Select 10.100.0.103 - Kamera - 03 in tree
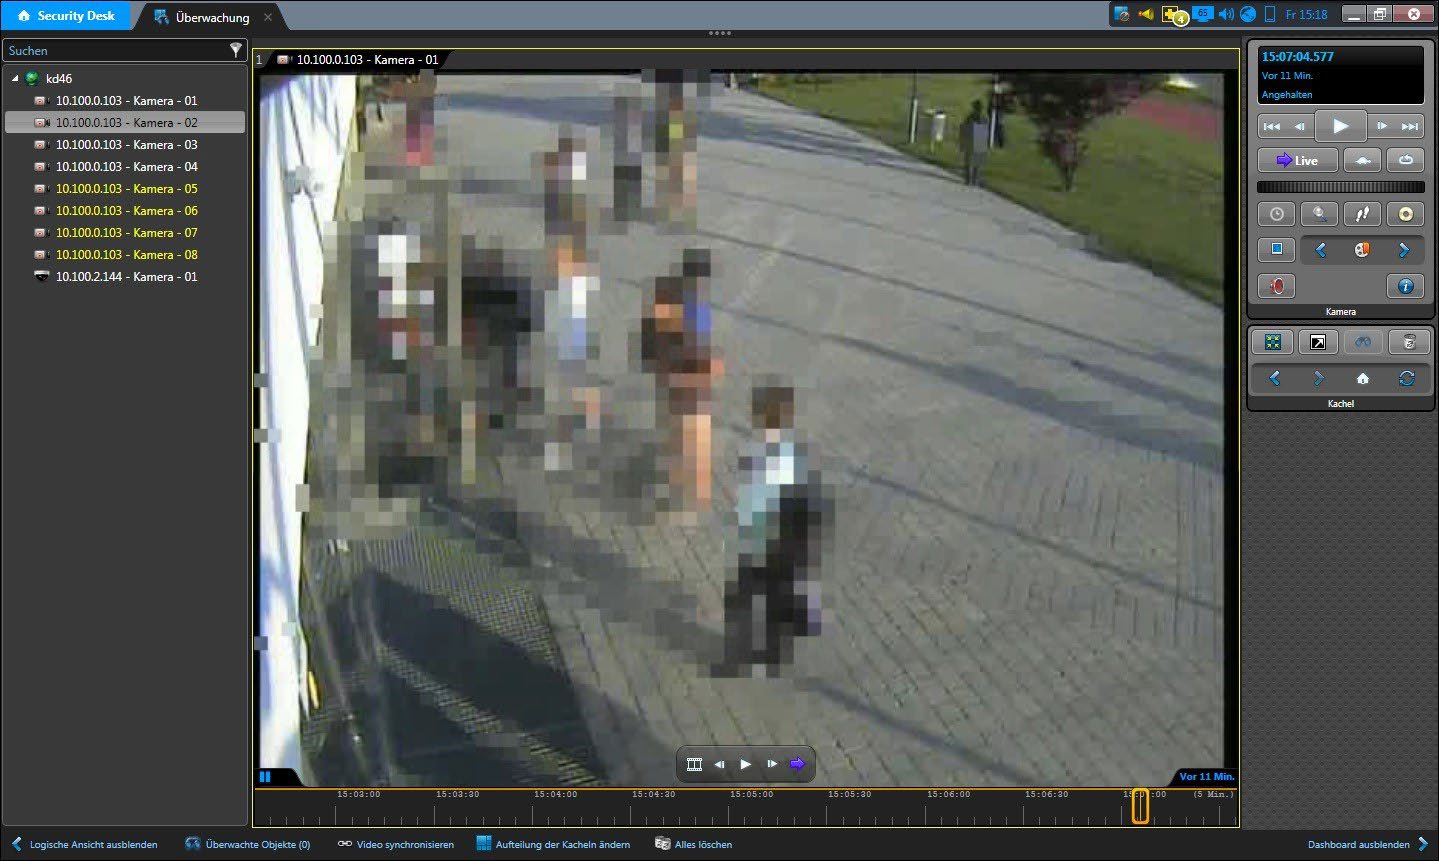The width and height of the screenshot is (1439, 861). coord(126,145)
